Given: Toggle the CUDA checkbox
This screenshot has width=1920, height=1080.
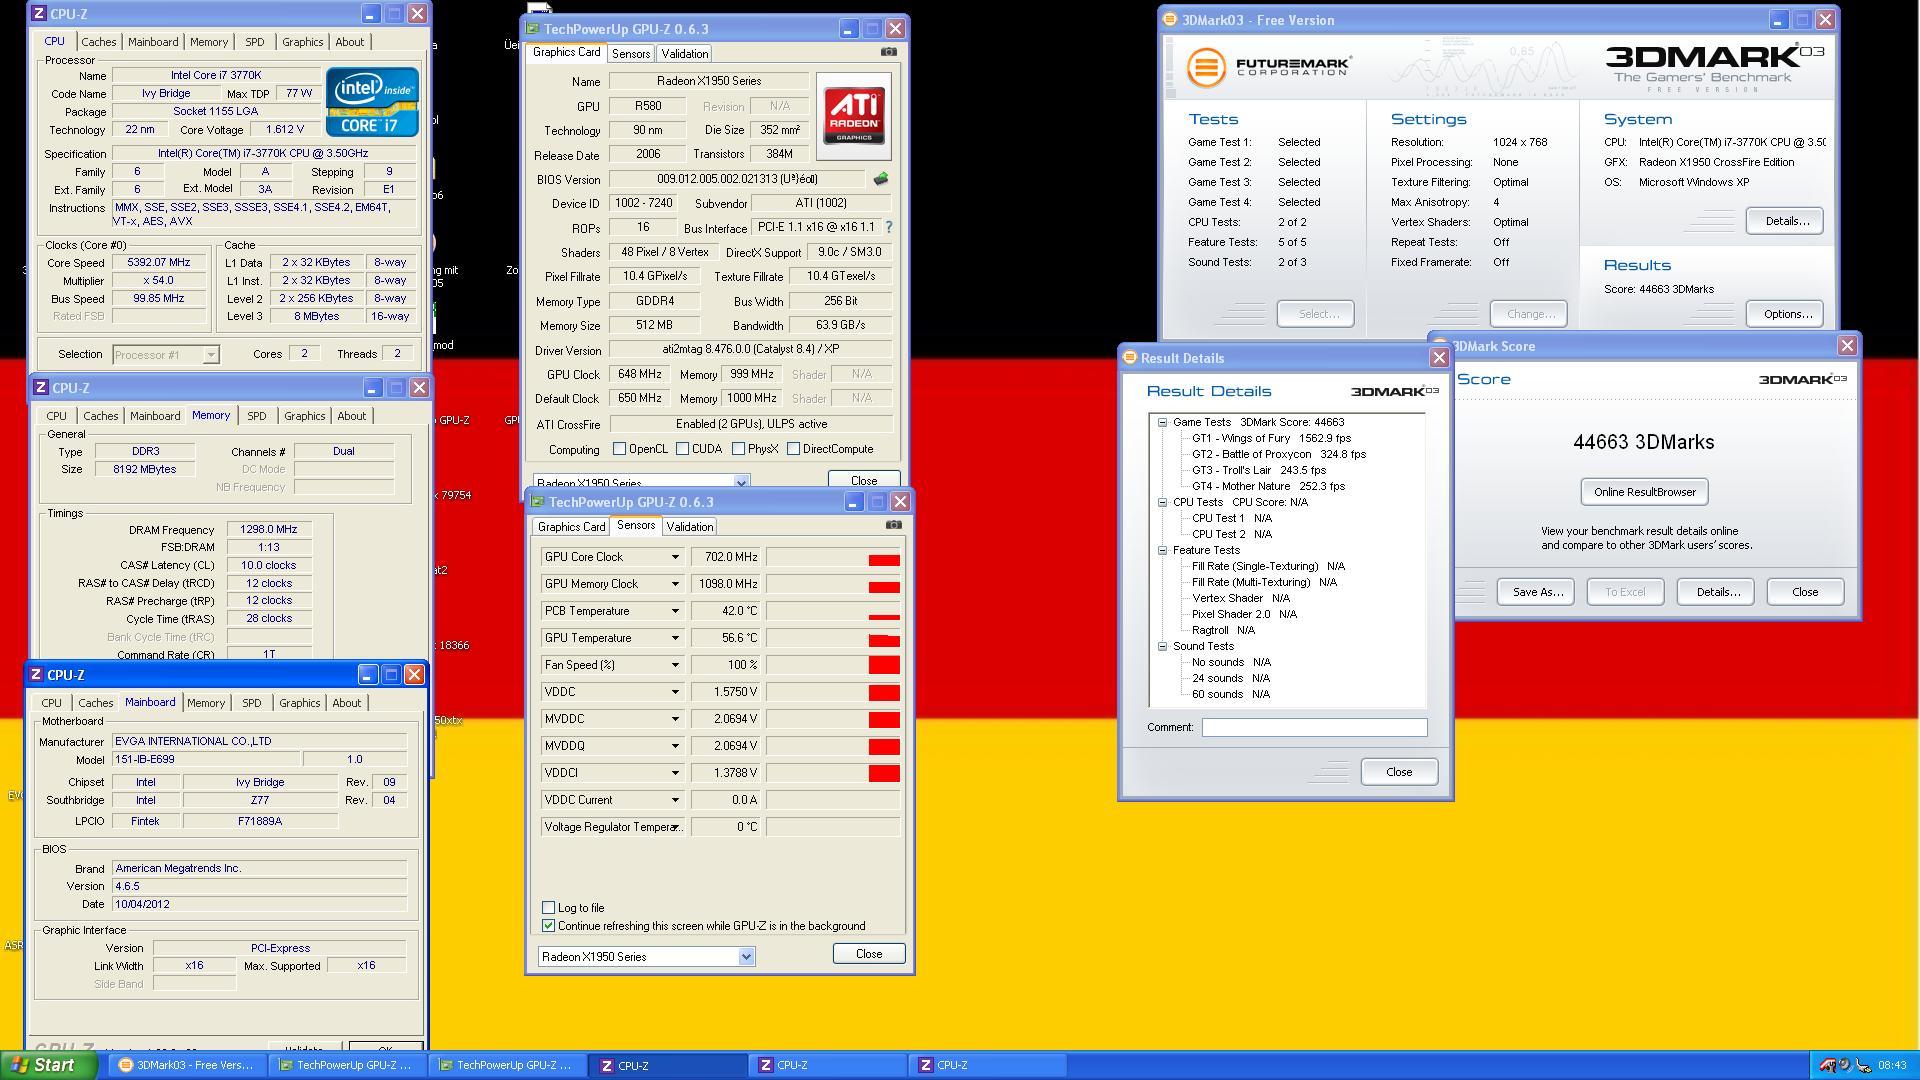Looking at the screenshot, I should [682, 449].
